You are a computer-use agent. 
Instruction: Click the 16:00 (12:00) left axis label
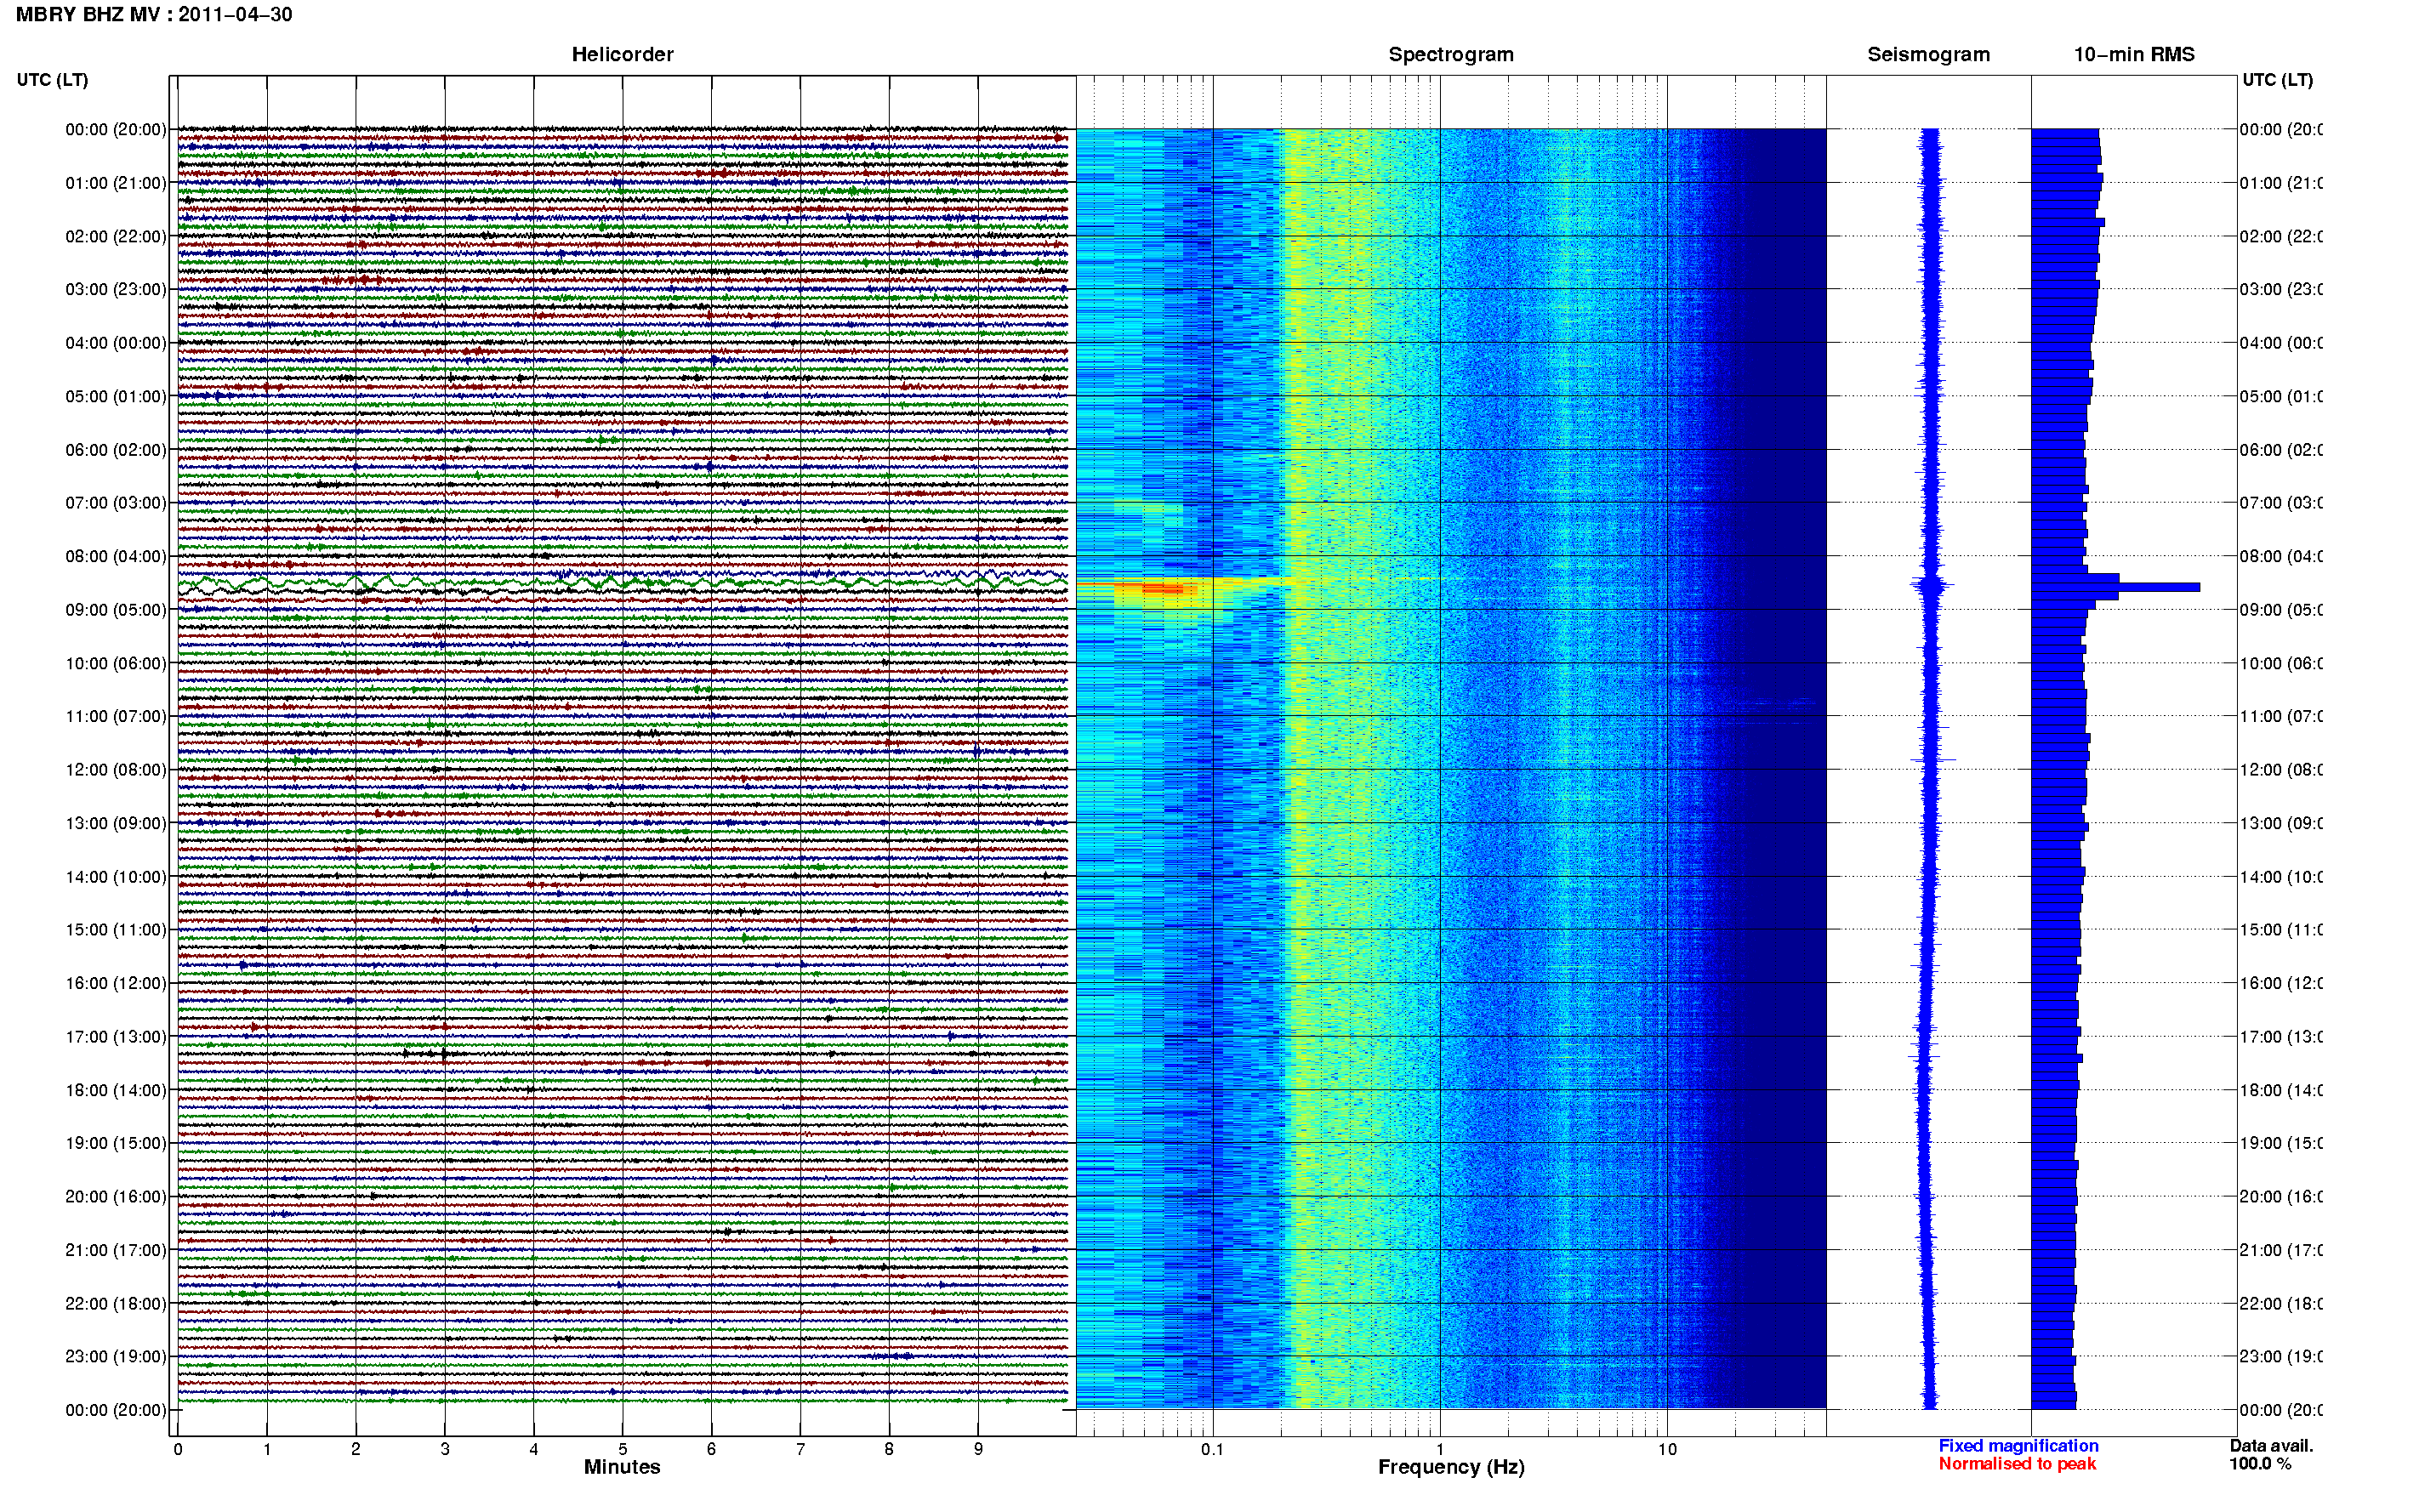click(116, 983)
